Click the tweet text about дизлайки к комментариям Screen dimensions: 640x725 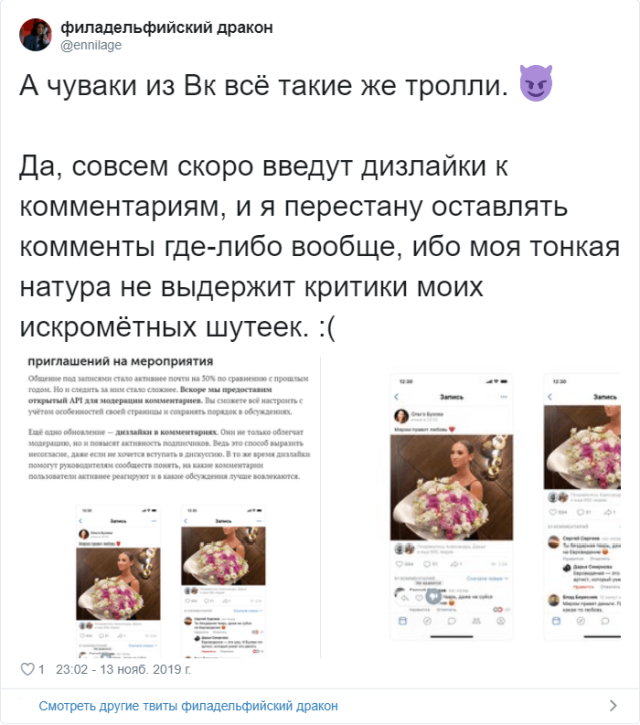[319, 246]
